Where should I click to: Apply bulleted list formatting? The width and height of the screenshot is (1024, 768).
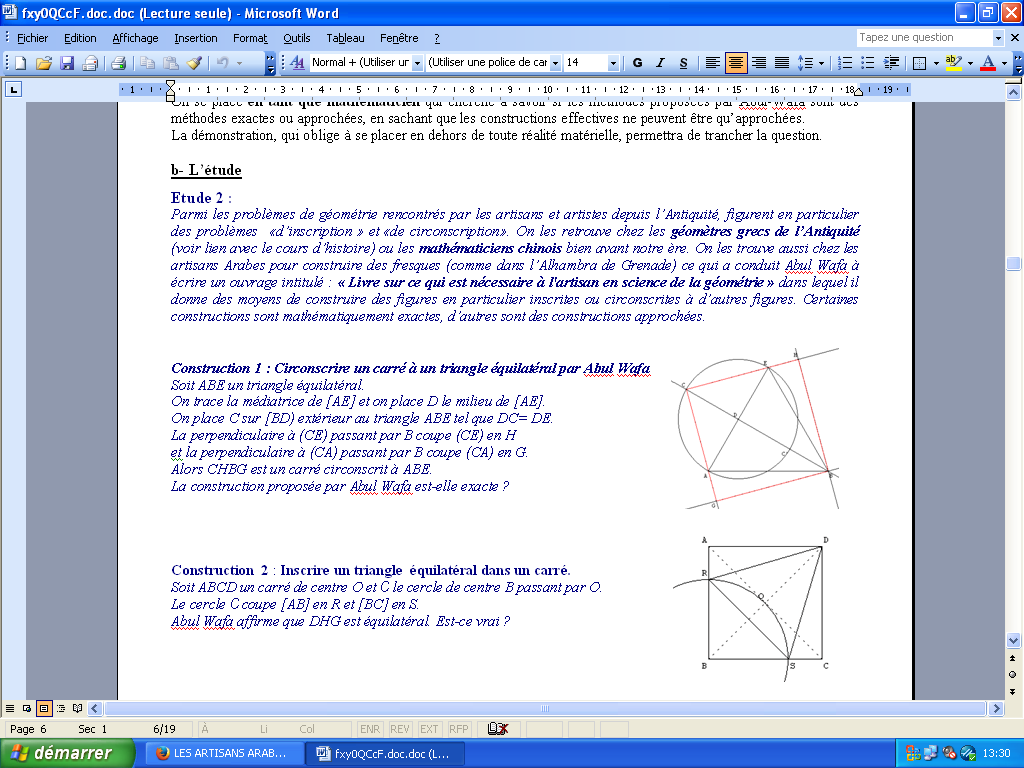869,63
